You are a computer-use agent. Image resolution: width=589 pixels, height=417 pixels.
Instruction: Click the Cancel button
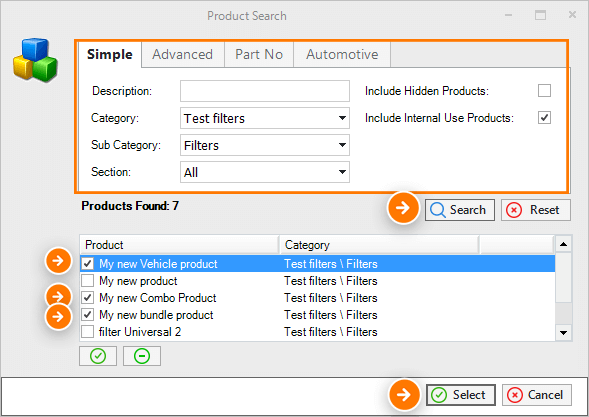click(x=537, y=395)
